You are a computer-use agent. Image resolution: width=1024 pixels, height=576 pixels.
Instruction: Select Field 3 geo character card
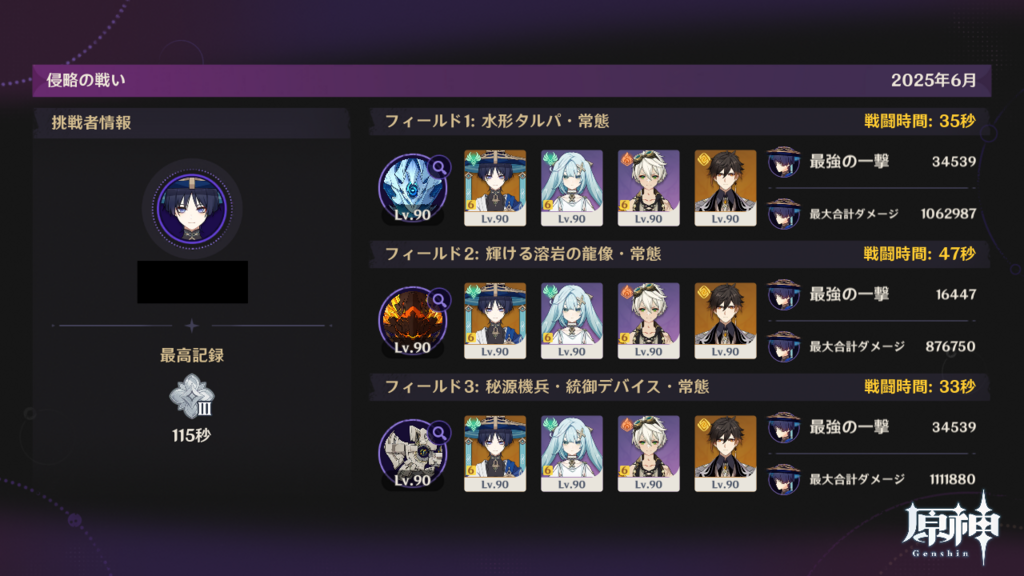pyautogui.click(x=725, y=454)
